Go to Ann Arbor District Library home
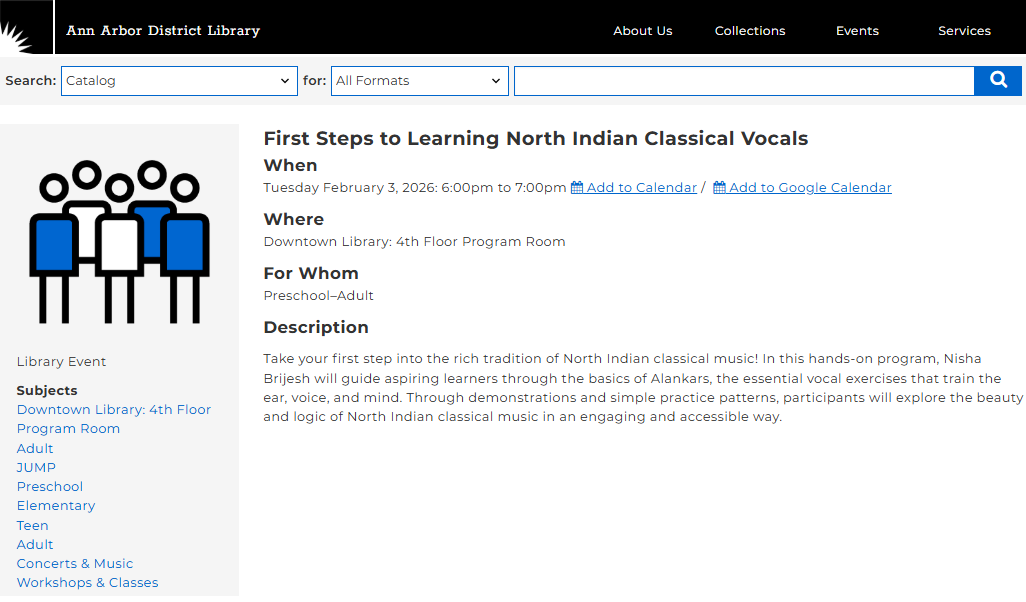 point(163,31)
